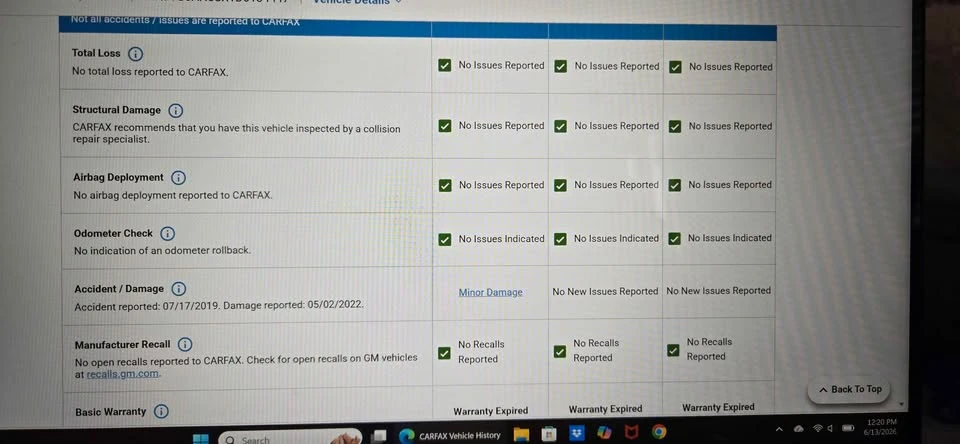
Task: Click the 'Structural Damage' row heading
Action: pyautogui.click(x=116, y=110)
